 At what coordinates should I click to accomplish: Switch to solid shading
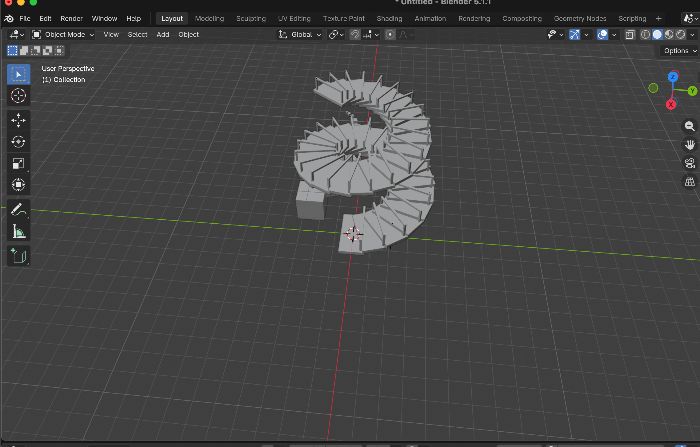pos(657,34)
